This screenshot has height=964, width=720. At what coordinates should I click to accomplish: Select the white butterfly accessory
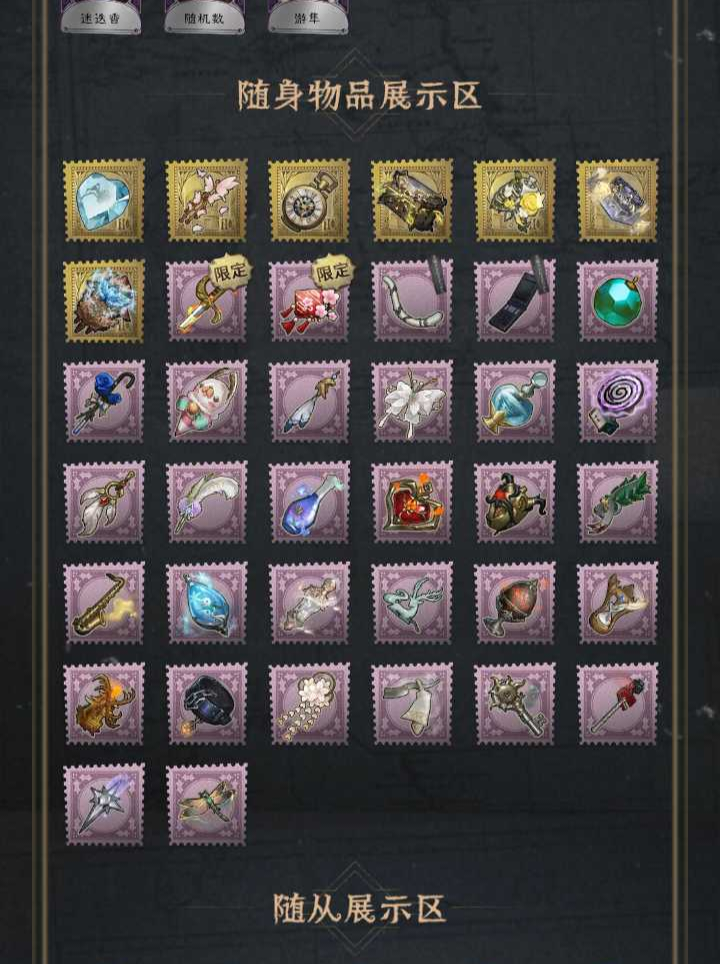(412, 401)
